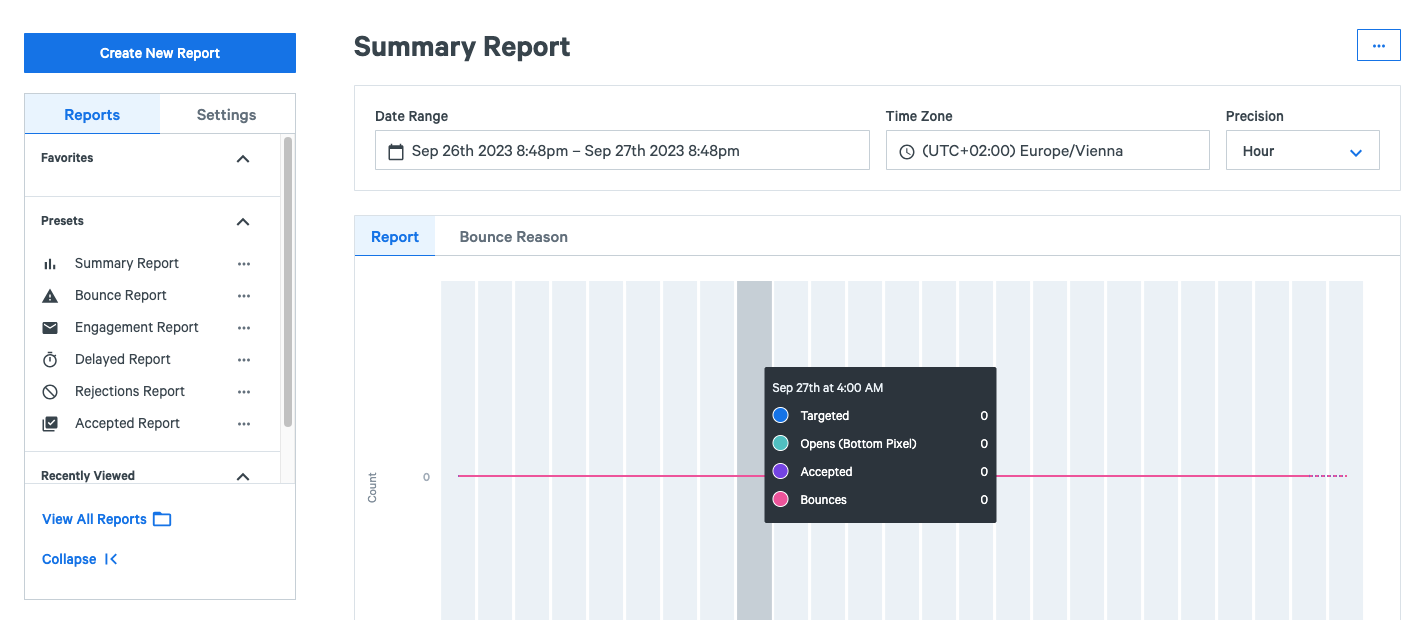Screen dimensions: 1415x620
Task: Click the Summary Report bar chart icon
Action: click(50, 264)
